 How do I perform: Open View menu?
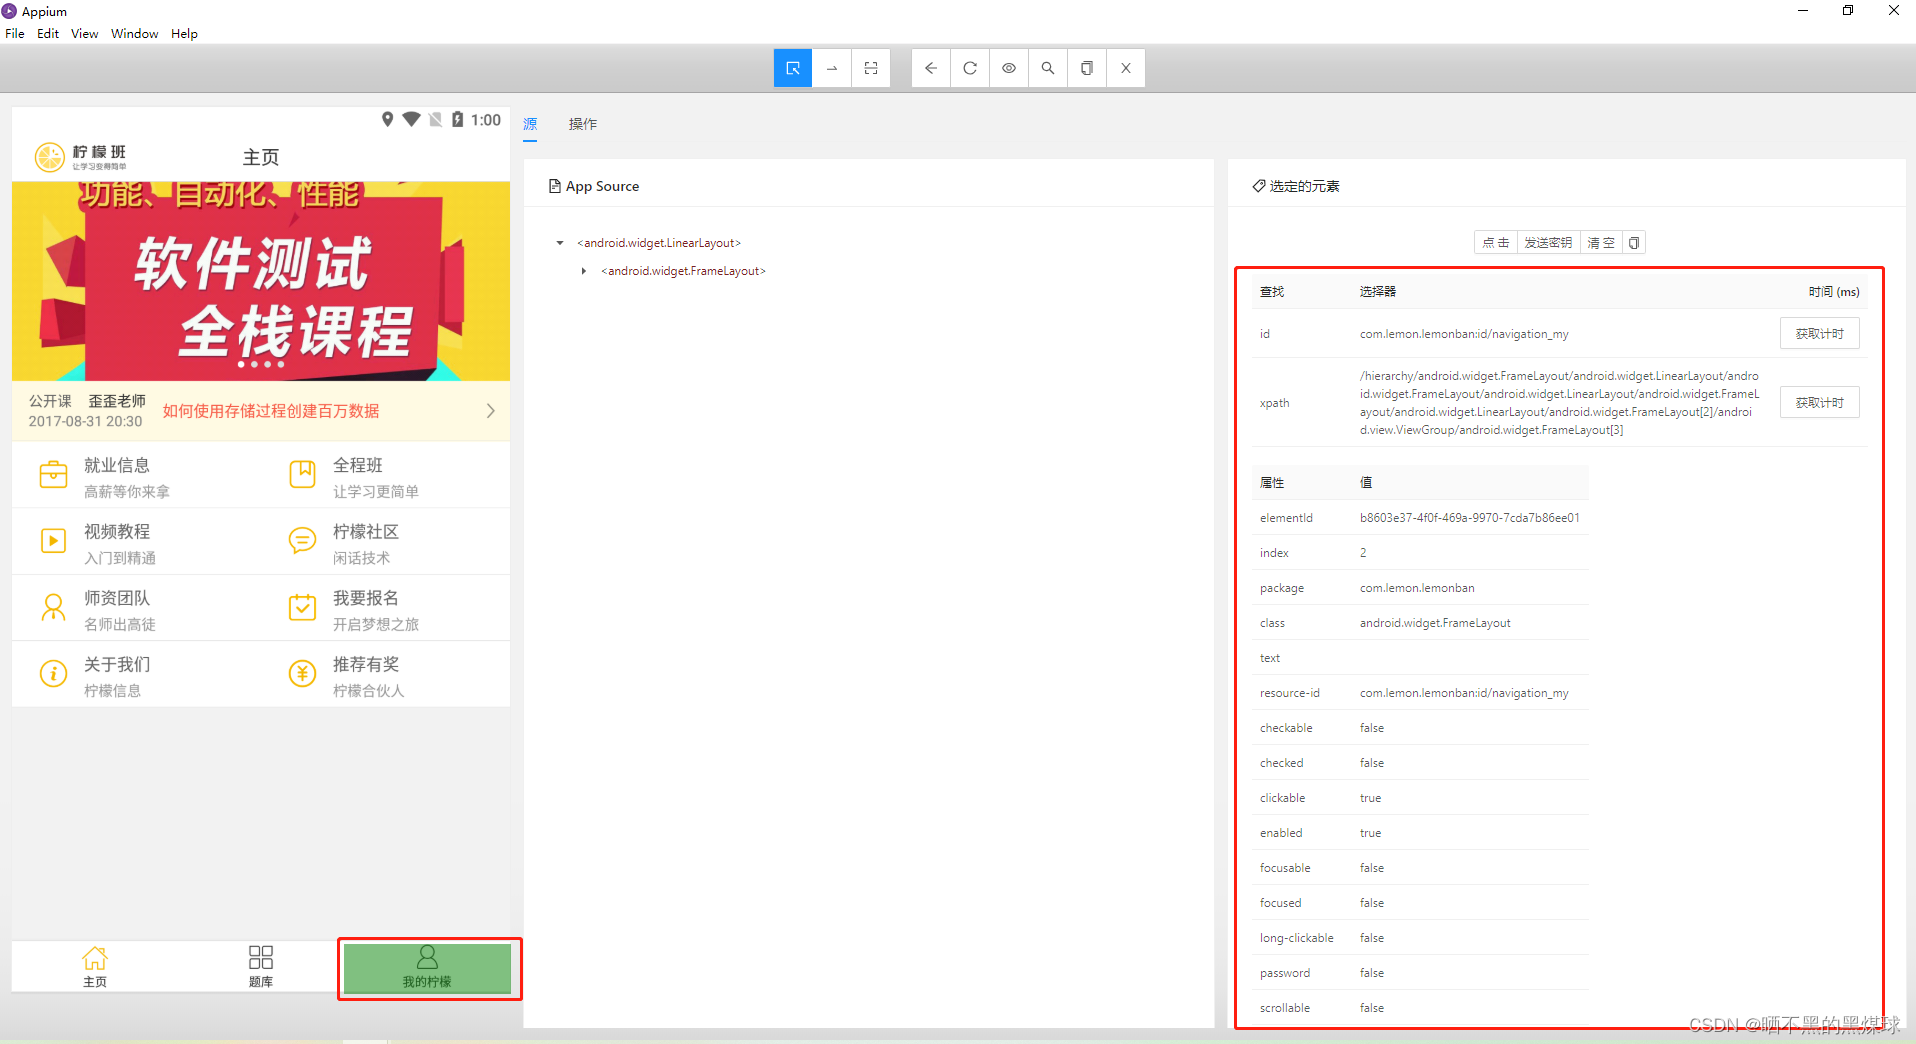[84, 33]
